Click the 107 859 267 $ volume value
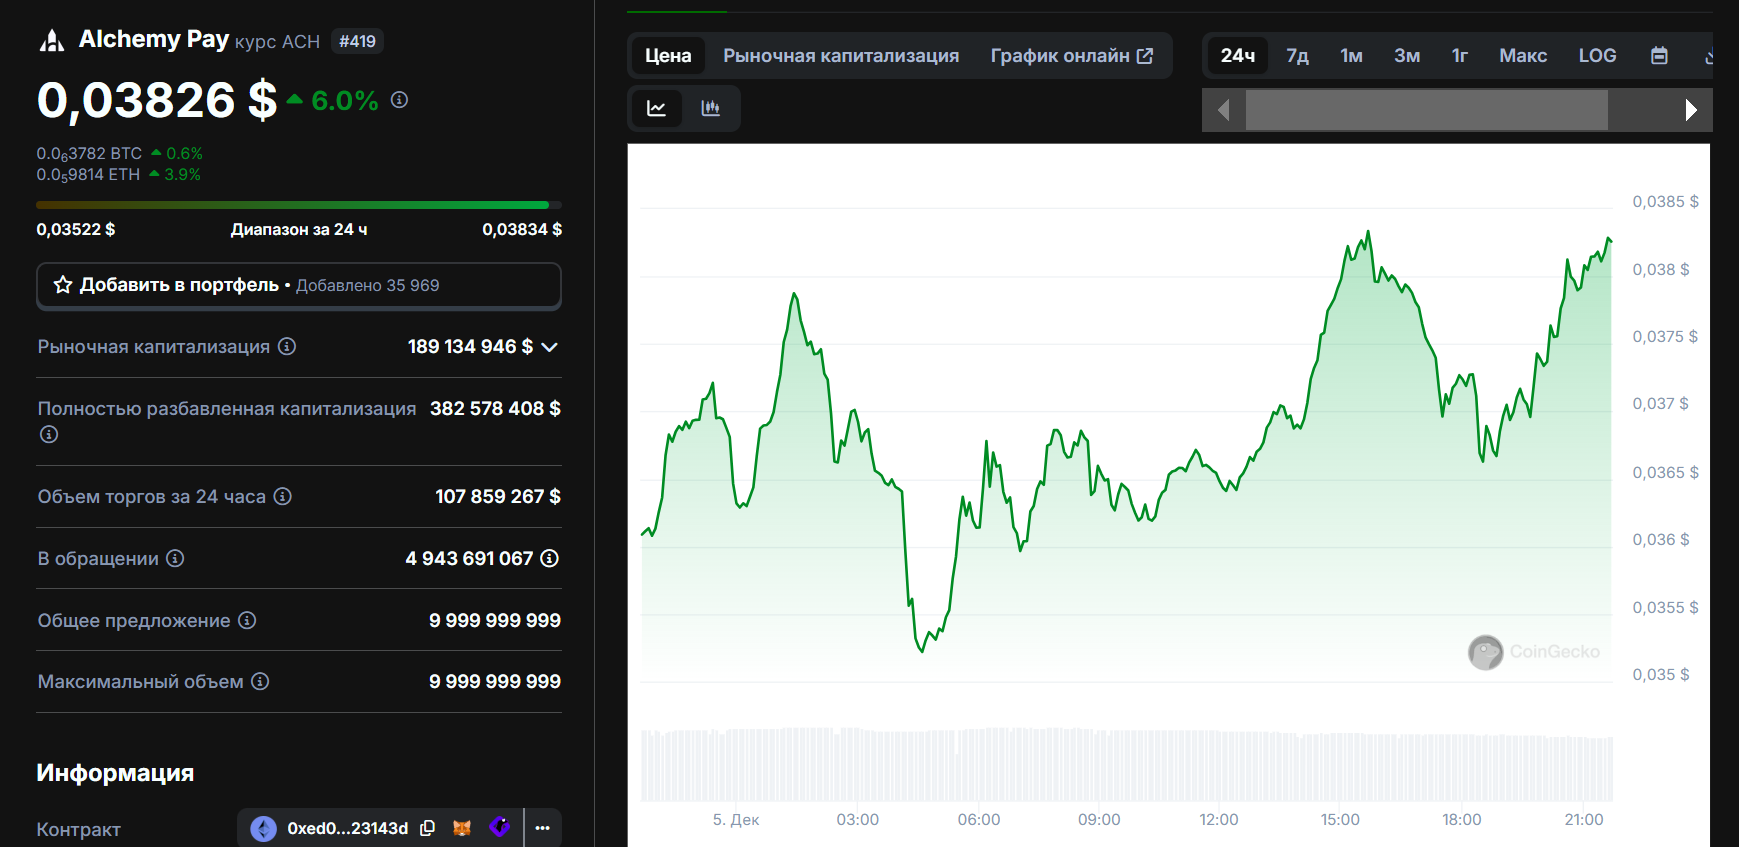1739x847 pixels. coord(498,496)
